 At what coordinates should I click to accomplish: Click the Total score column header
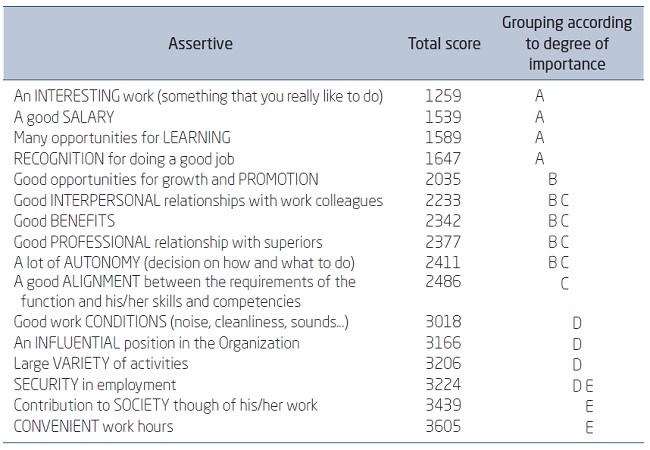click(444, 44)
